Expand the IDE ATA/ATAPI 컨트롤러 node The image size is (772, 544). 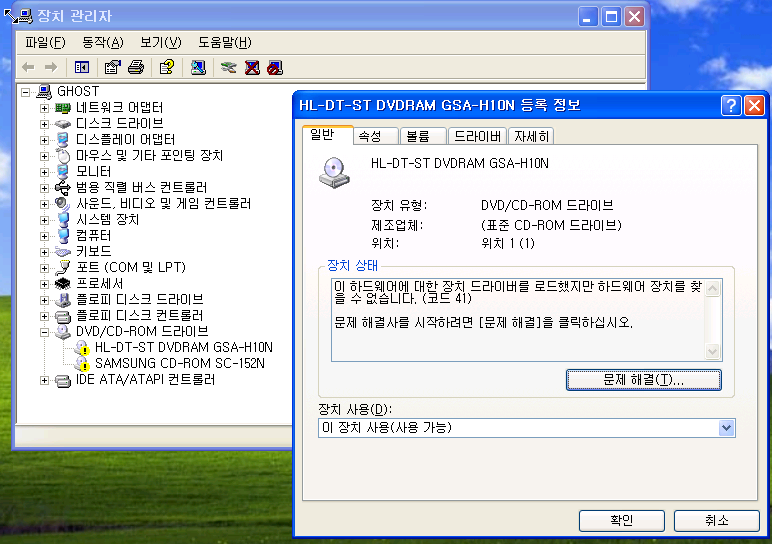[x=44, y=380]
